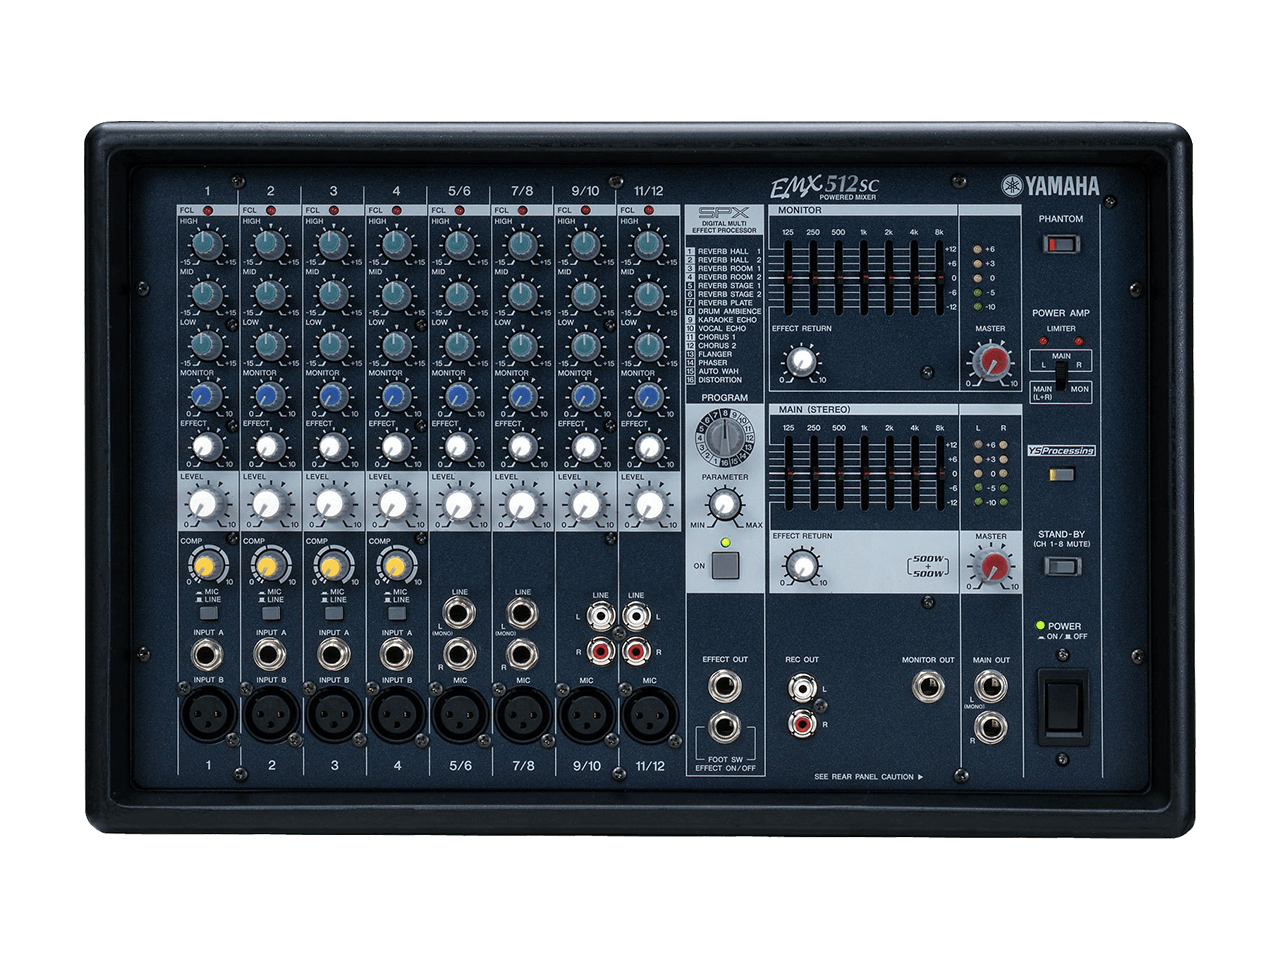Toggle channel 3 MIC/LINE switch

(x=333, y=613)
